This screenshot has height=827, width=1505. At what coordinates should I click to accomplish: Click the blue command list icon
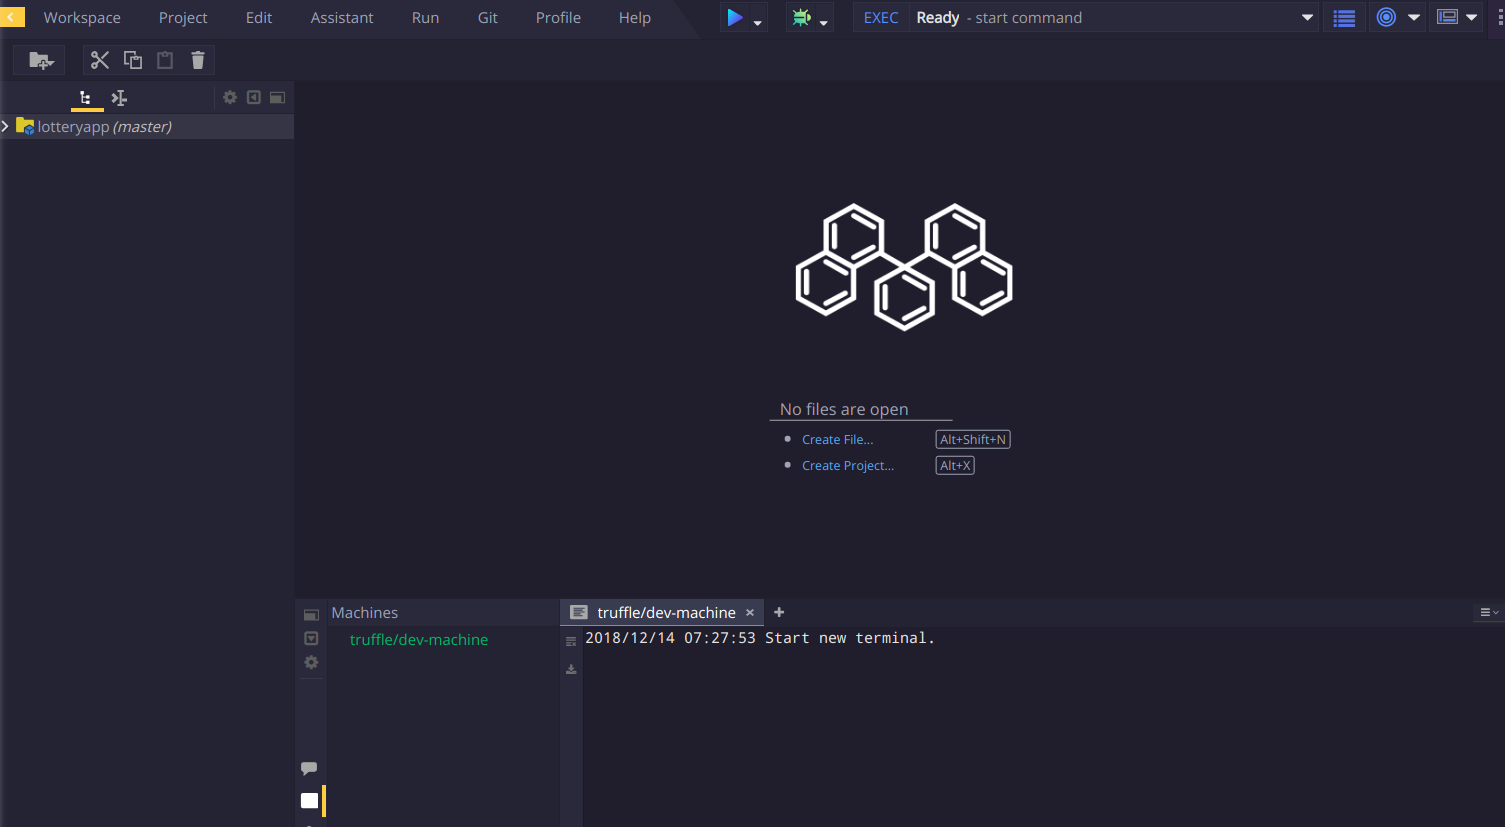click(x=1344, y=18)
